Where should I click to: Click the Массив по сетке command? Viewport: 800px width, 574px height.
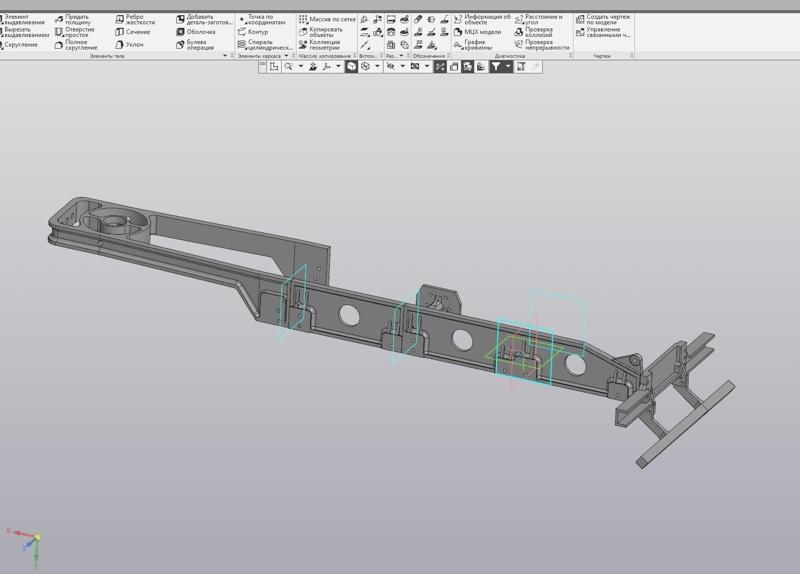327,19
